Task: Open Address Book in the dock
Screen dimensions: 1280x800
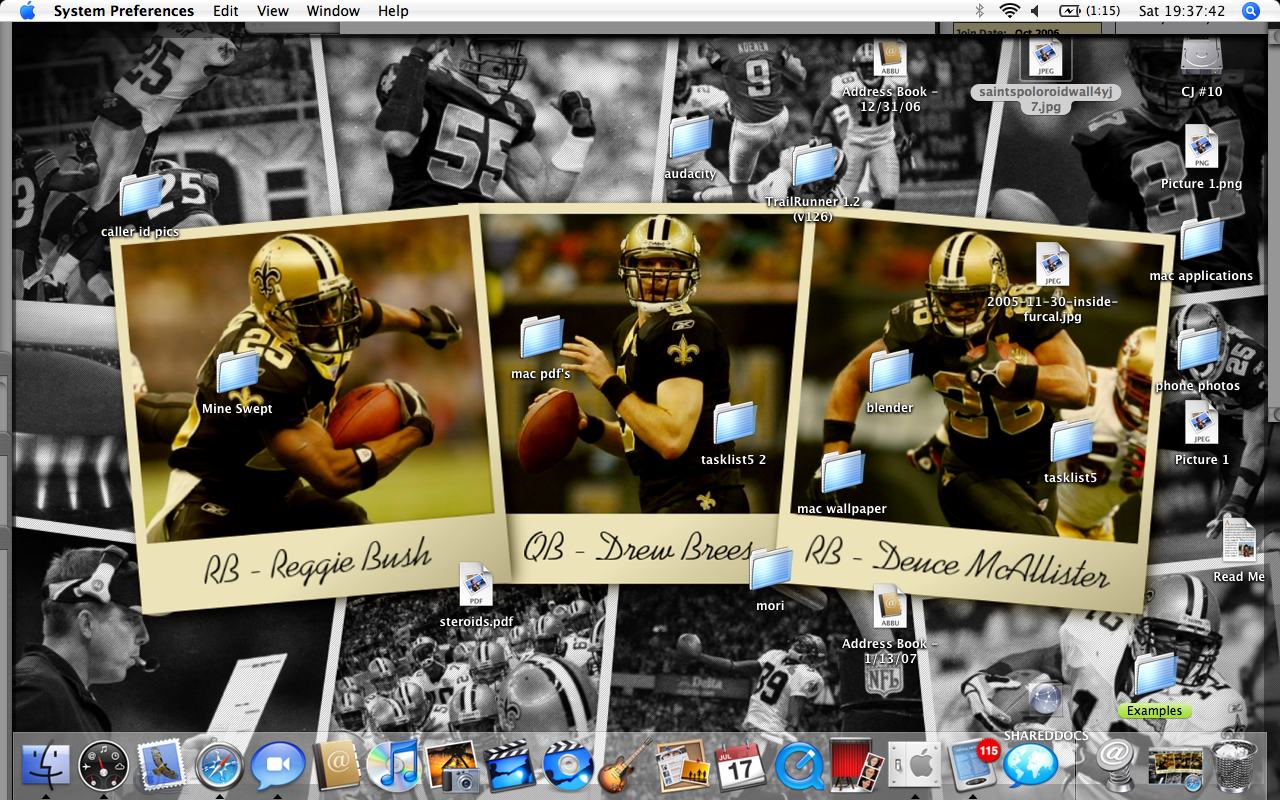Action: 336,766
